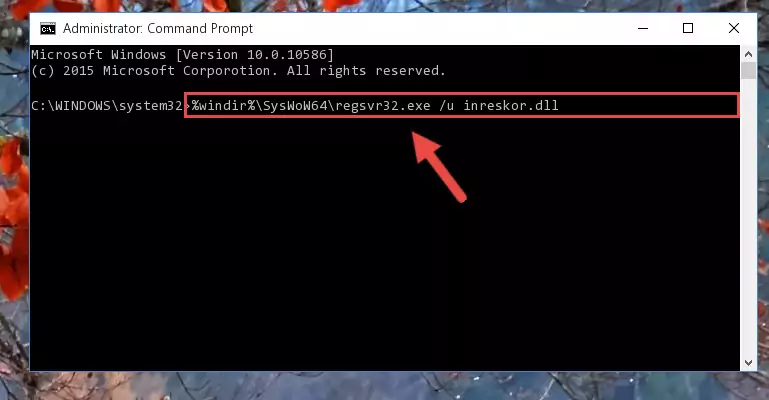The image size is (769, 400).
Task: Click the Administrator: Command Prompt title text
Action: coord(158,28)
